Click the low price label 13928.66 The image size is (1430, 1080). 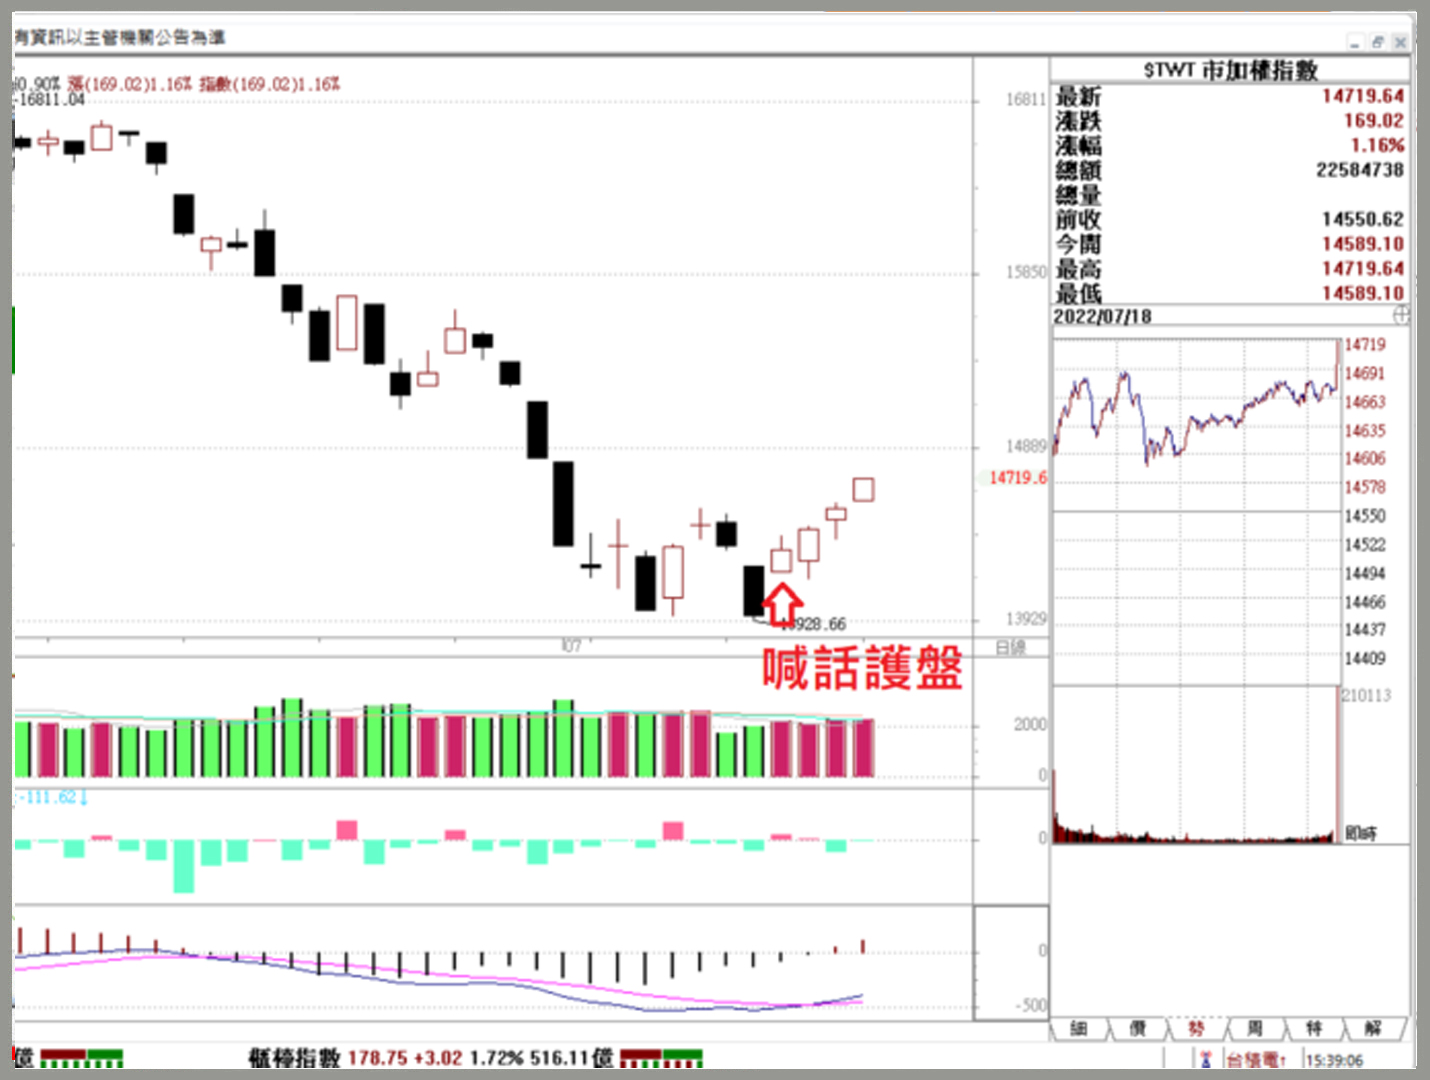(814, 624)
